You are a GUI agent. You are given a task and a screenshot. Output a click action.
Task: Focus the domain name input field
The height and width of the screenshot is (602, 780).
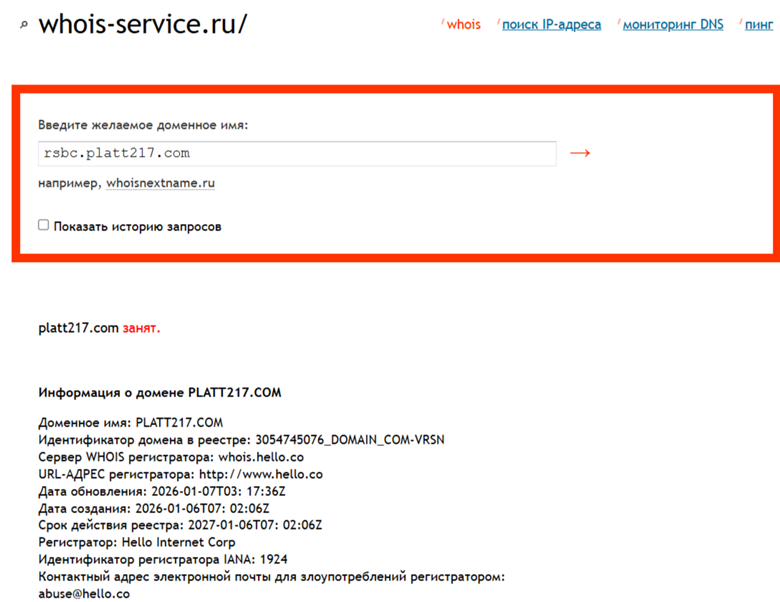coord(296,153)
